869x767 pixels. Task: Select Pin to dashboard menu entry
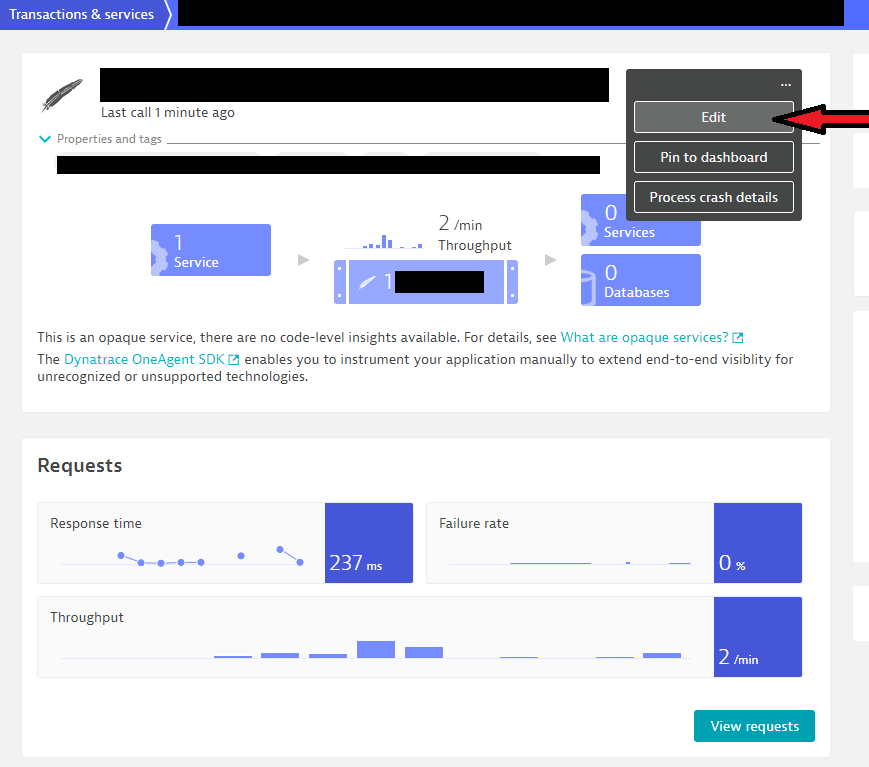click(713, 157)
